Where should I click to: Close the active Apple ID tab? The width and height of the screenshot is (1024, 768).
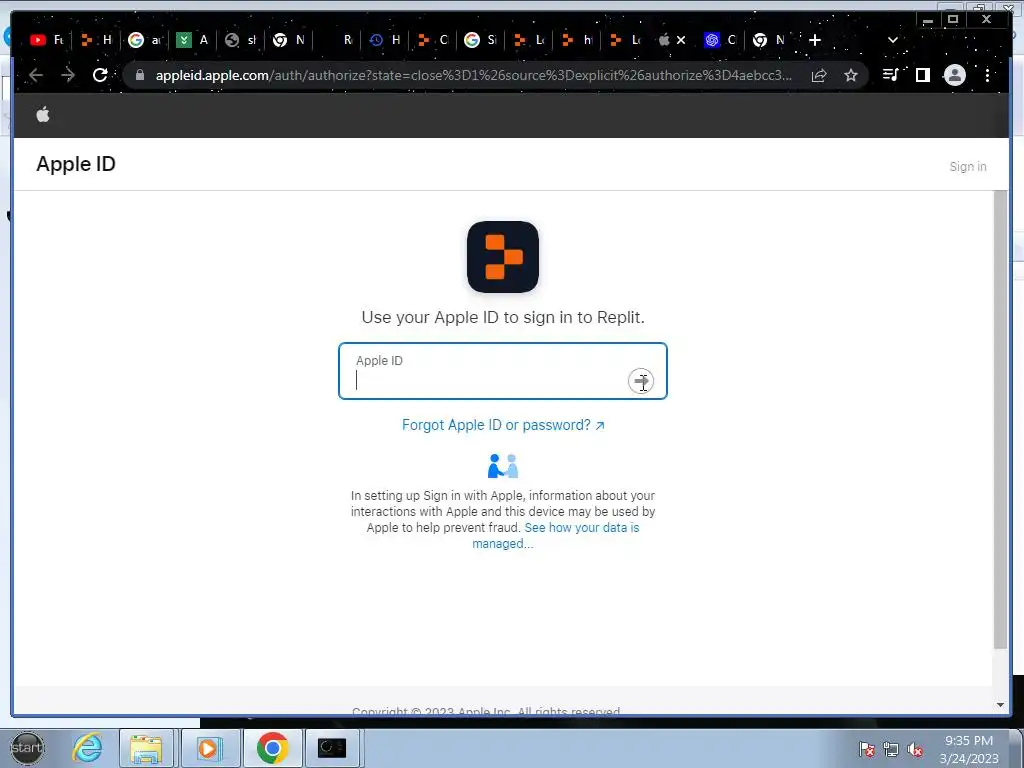(681, 40)
